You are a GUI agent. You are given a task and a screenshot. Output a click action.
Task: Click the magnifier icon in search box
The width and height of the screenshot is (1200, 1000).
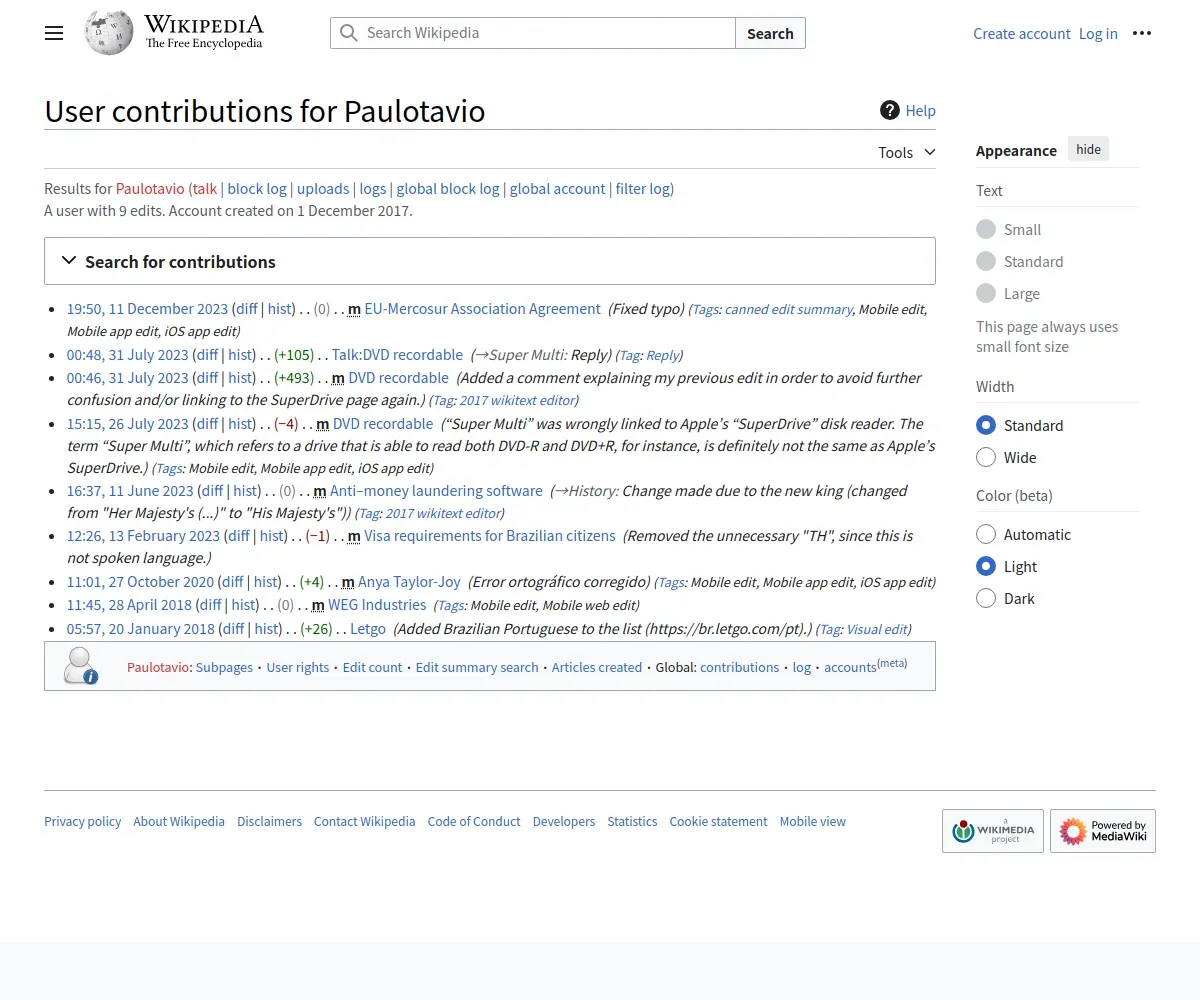(x=348, y=33)
